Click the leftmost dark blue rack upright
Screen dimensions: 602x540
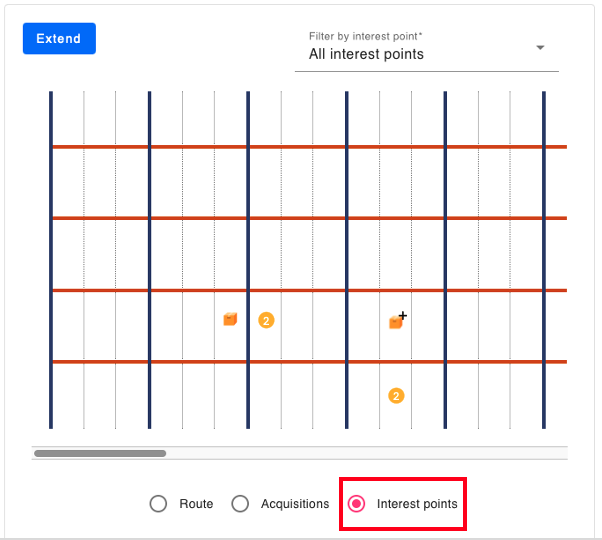tap(51, 260)
